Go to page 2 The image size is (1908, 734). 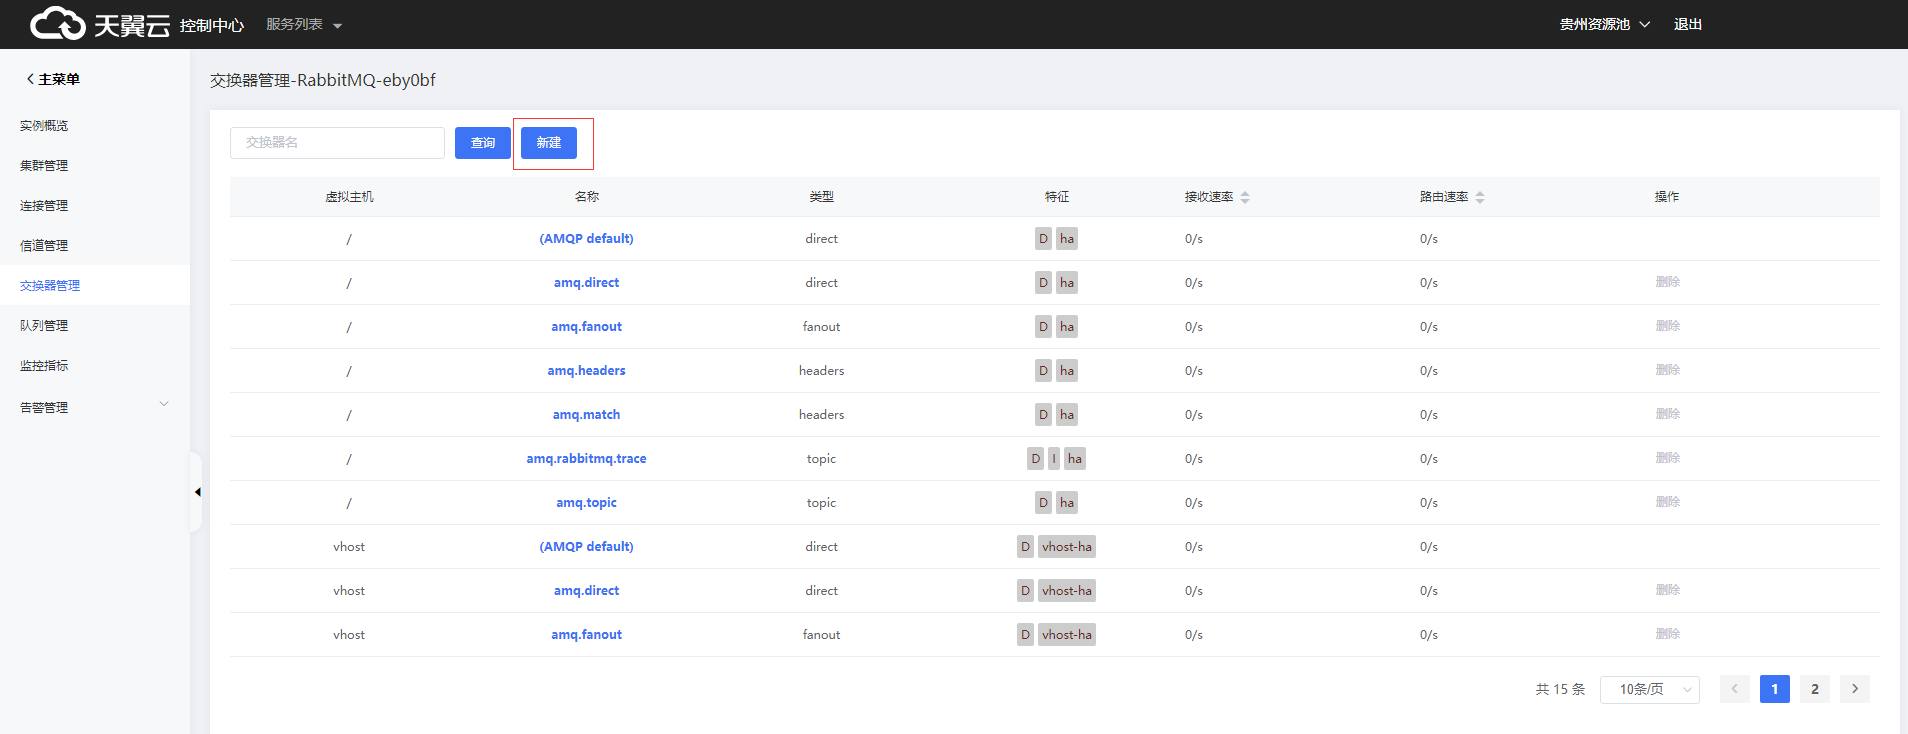(1814, 689)
